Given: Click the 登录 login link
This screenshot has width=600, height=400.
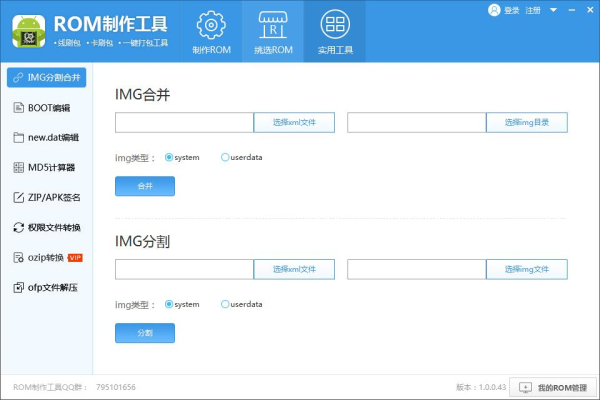Looking at the screenshot, I should tap(512, 10).
